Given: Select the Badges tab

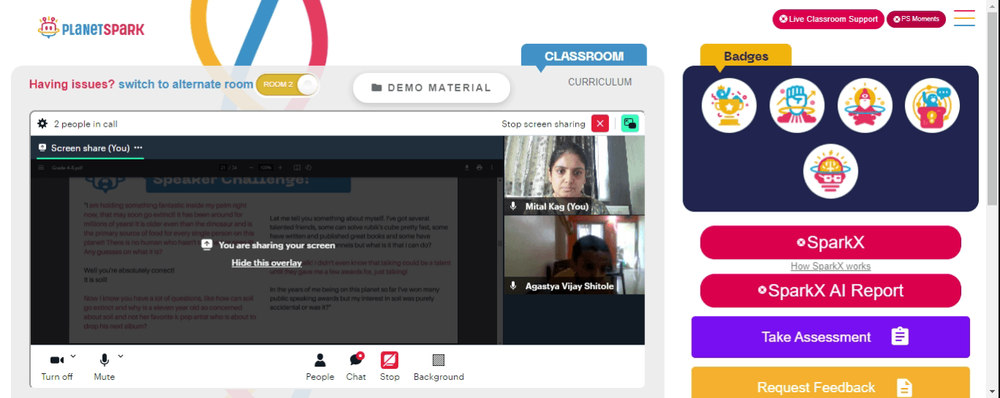Looking at the screenshot, I should click(746, 56).
